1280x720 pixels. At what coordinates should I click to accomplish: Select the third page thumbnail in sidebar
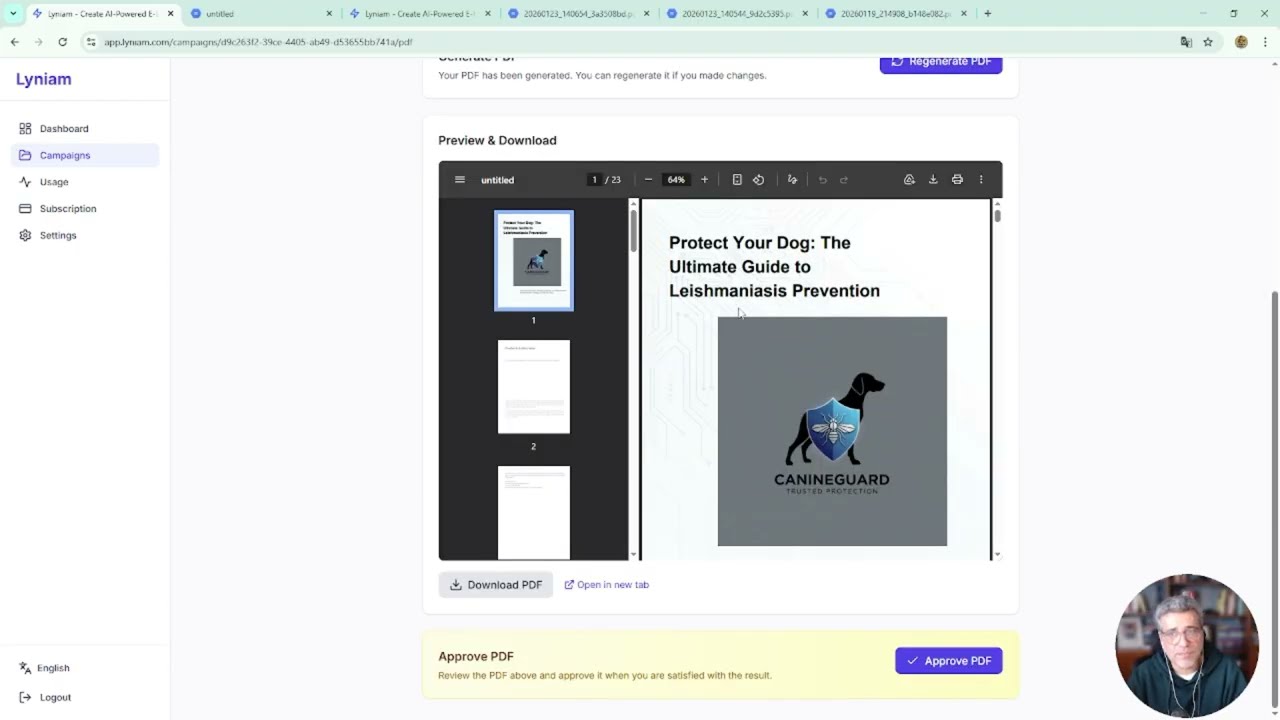pyautogui.click(x=534, y=513)
